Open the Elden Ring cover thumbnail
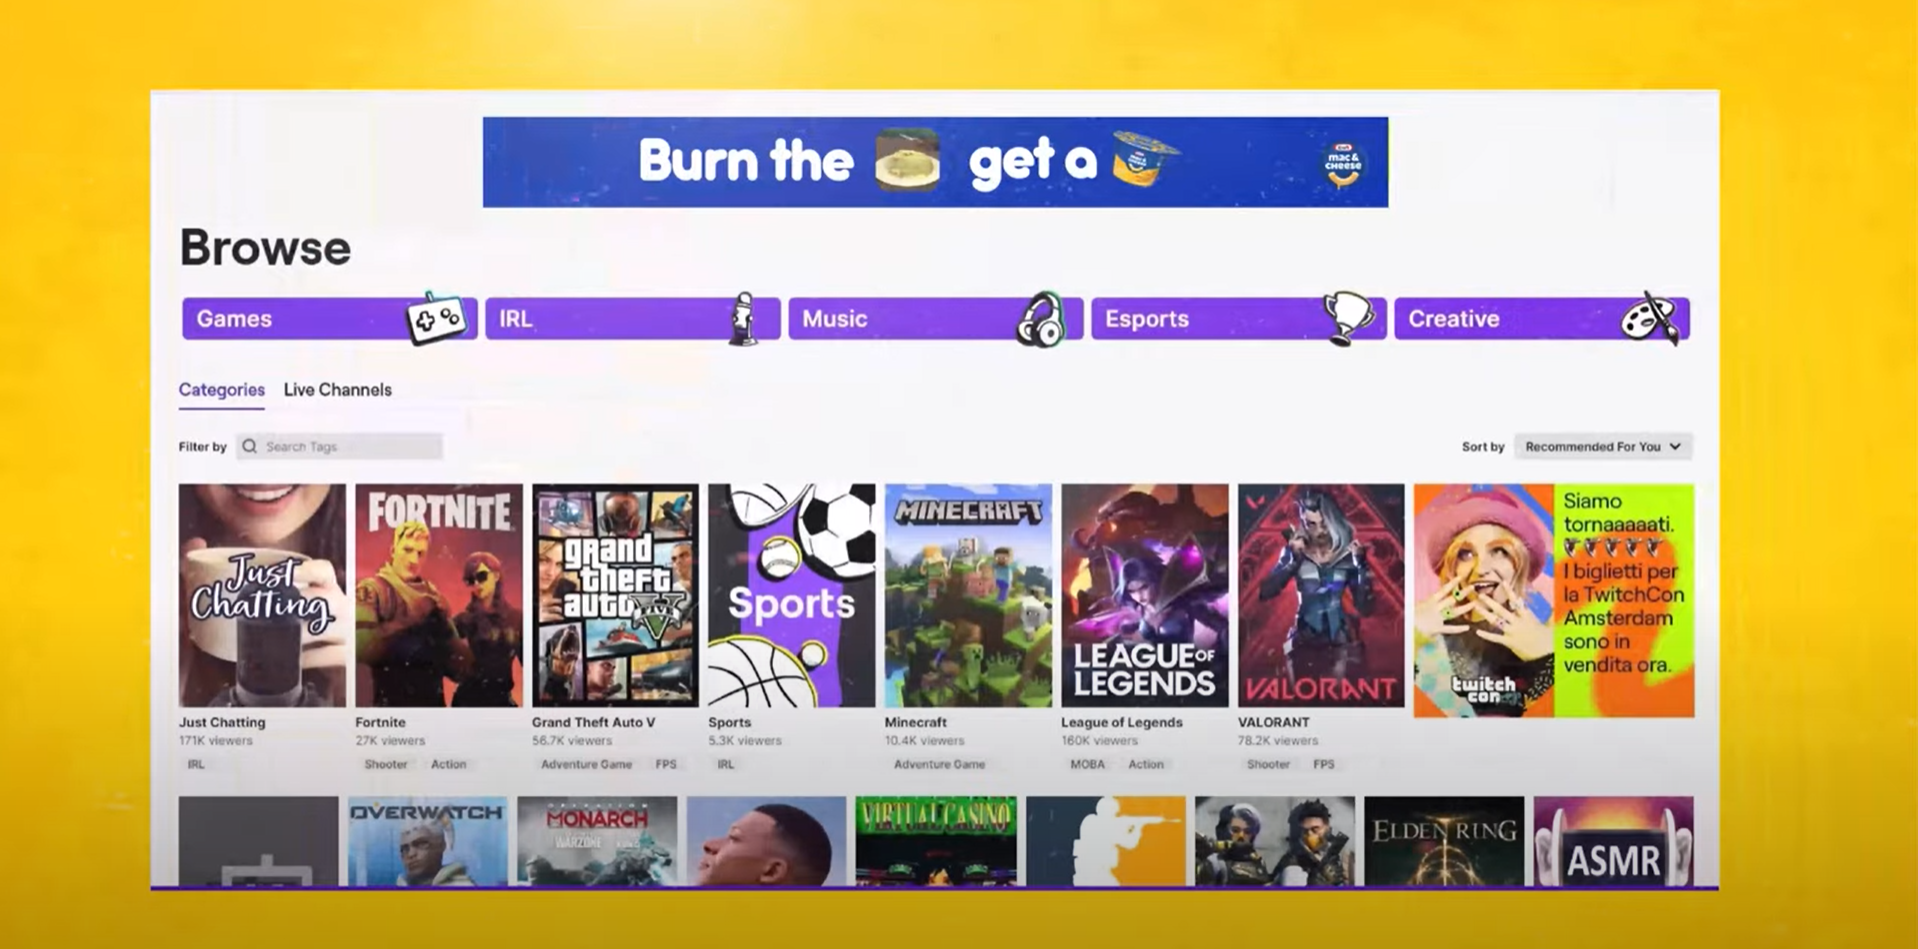Viewport: 1918px width, 949px height. pyautogui.click(x=1444, y=841)
